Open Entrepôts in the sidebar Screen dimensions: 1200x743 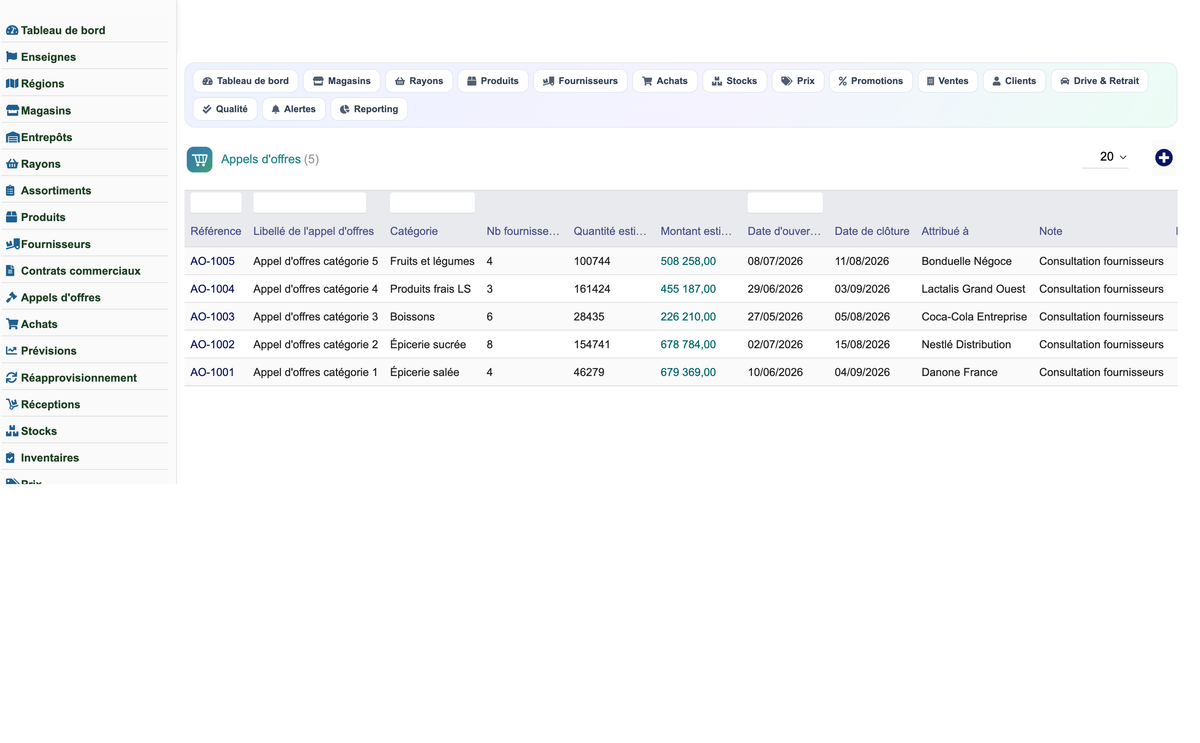click(x=39, y=137)
